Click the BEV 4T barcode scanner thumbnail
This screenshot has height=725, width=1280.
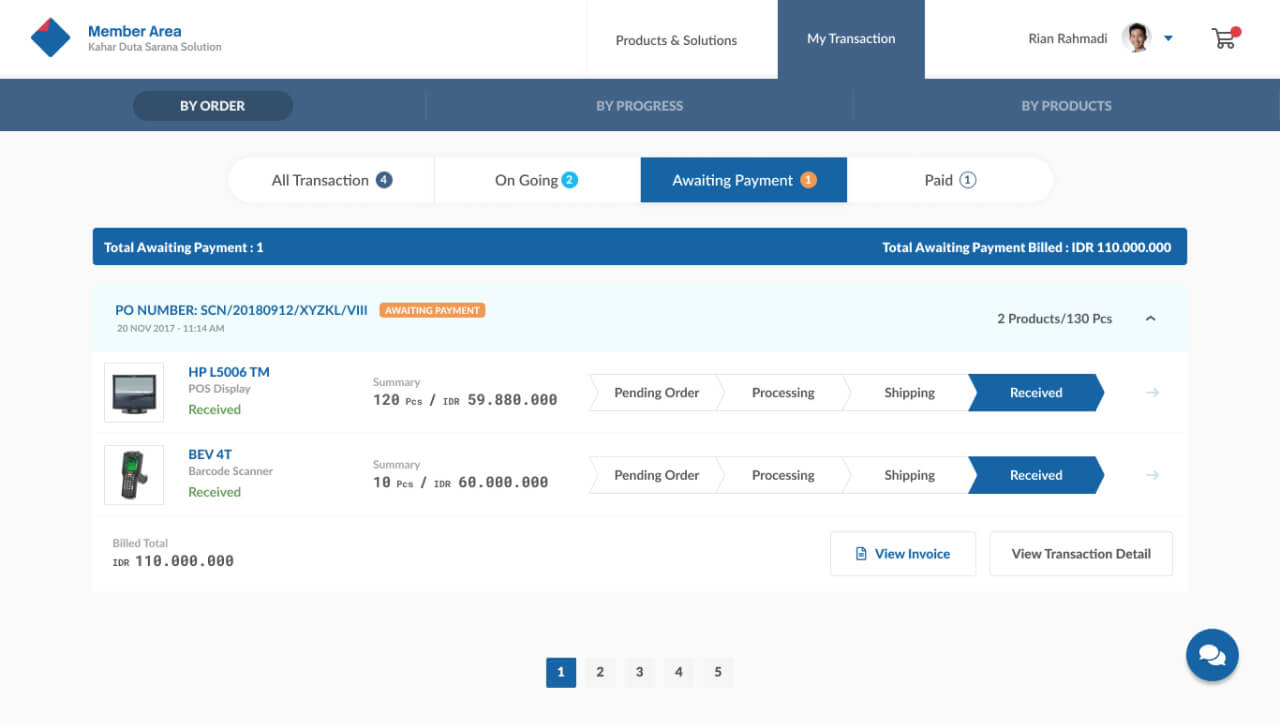pos(134,475)
